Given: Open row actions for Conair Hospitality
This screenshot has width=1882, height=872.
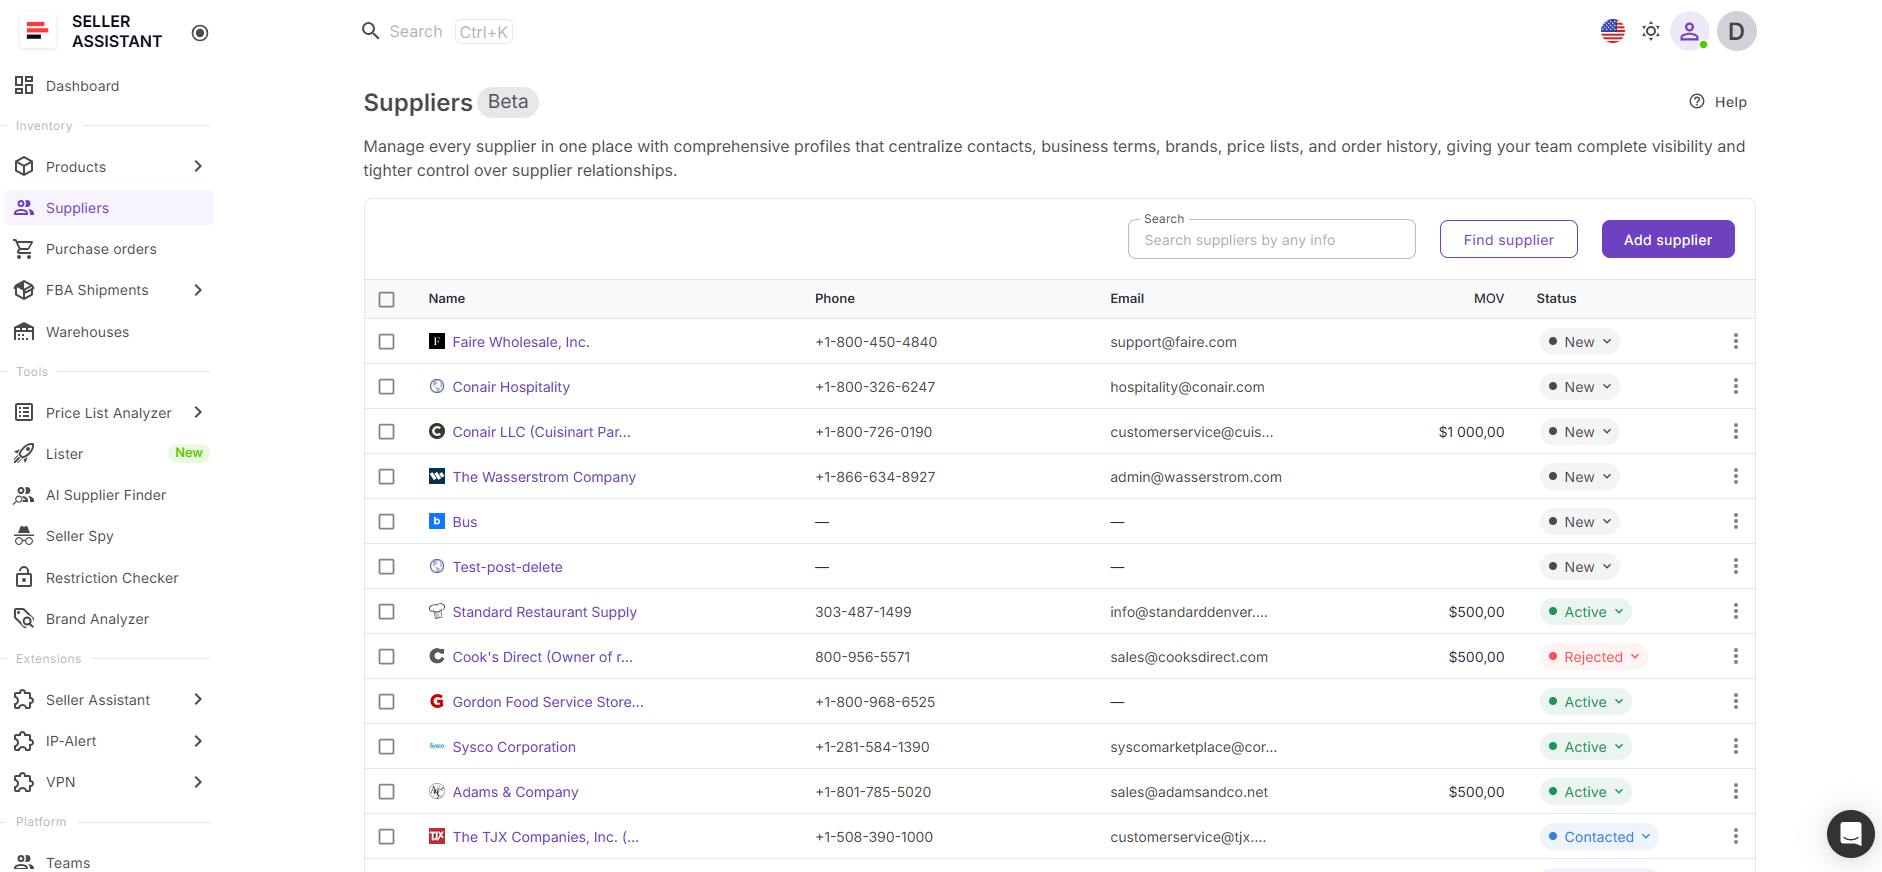Looking at the screenshot, I should [x=1736, y=386].
